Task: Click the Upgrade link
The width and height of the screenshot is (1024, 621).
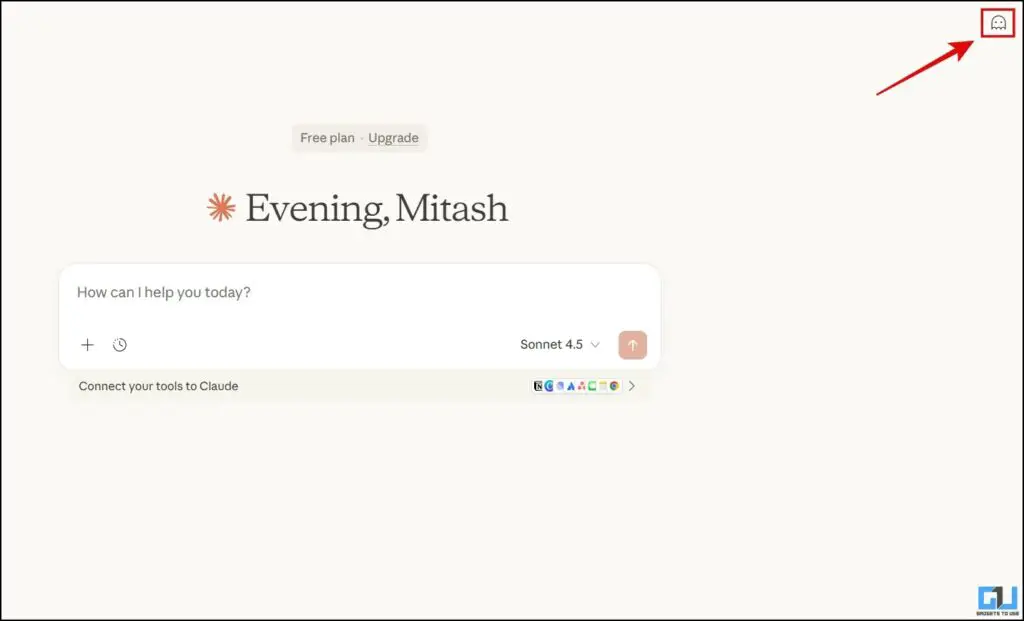Action: 393,138
